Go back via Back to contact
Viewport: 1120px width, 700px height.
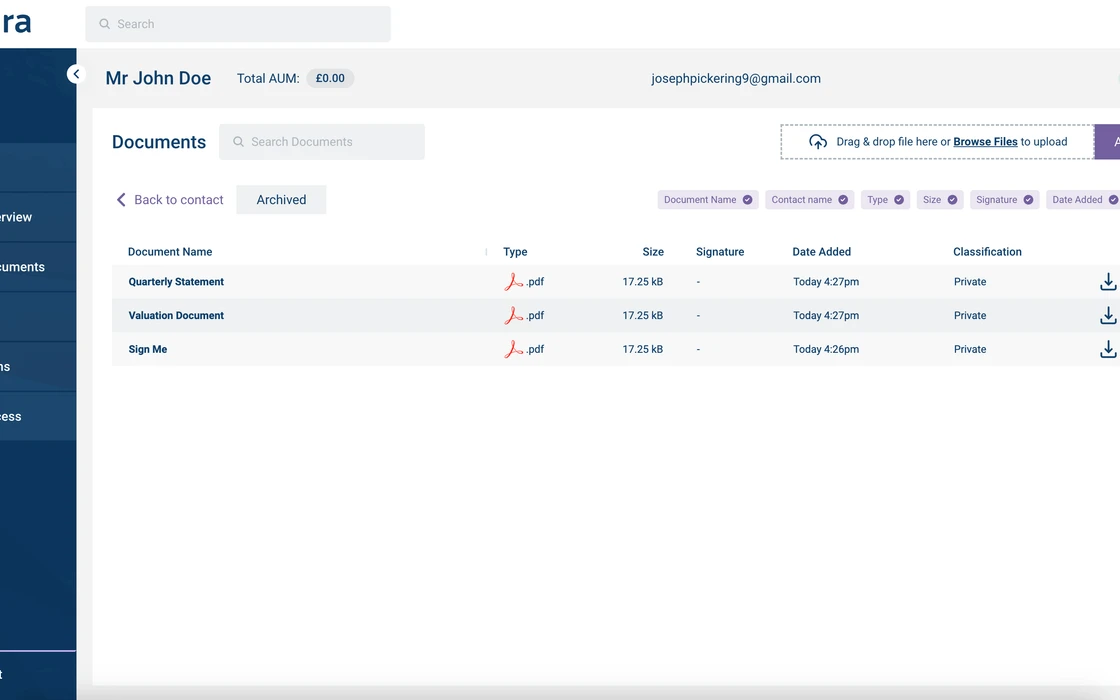tap(170, 199)
